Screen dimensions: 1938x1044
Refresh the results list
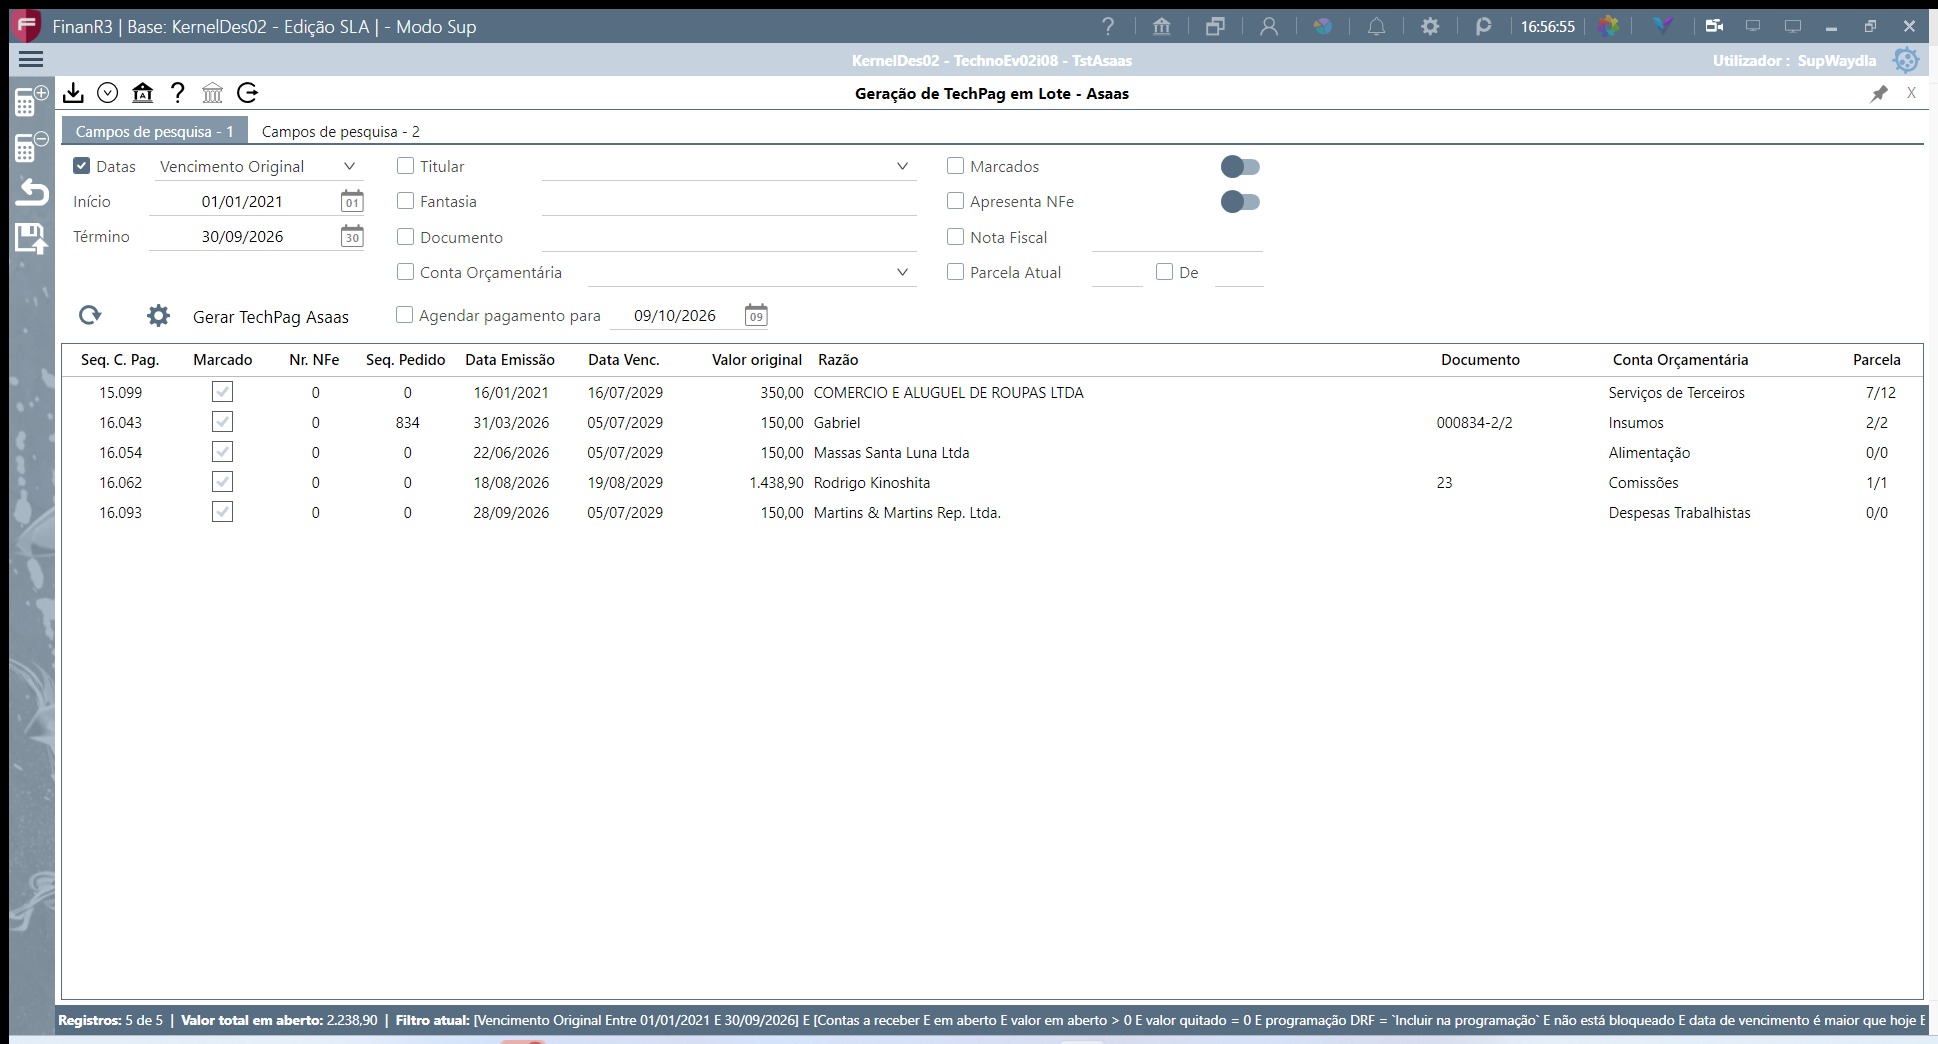click(90, 316)
